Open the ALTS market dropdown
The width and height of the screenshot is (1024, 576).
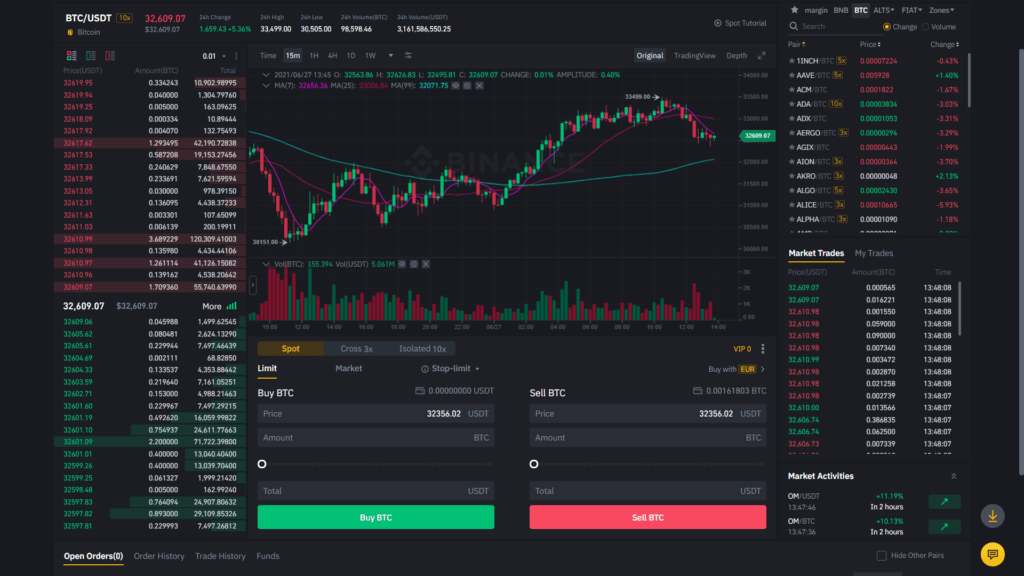(884, 10)
